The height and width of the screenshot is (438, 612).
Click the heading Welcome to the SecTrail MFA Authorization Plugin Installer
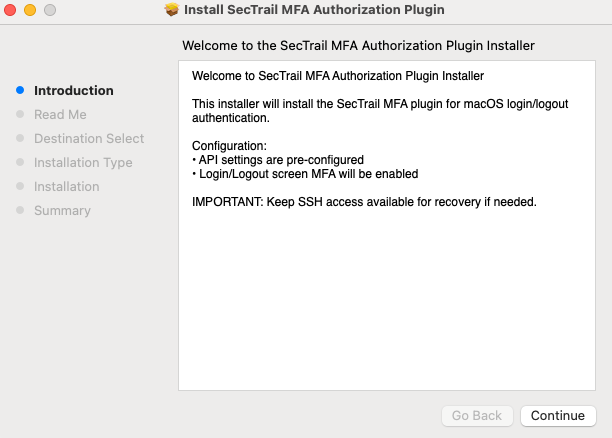(x=358, y=46)
